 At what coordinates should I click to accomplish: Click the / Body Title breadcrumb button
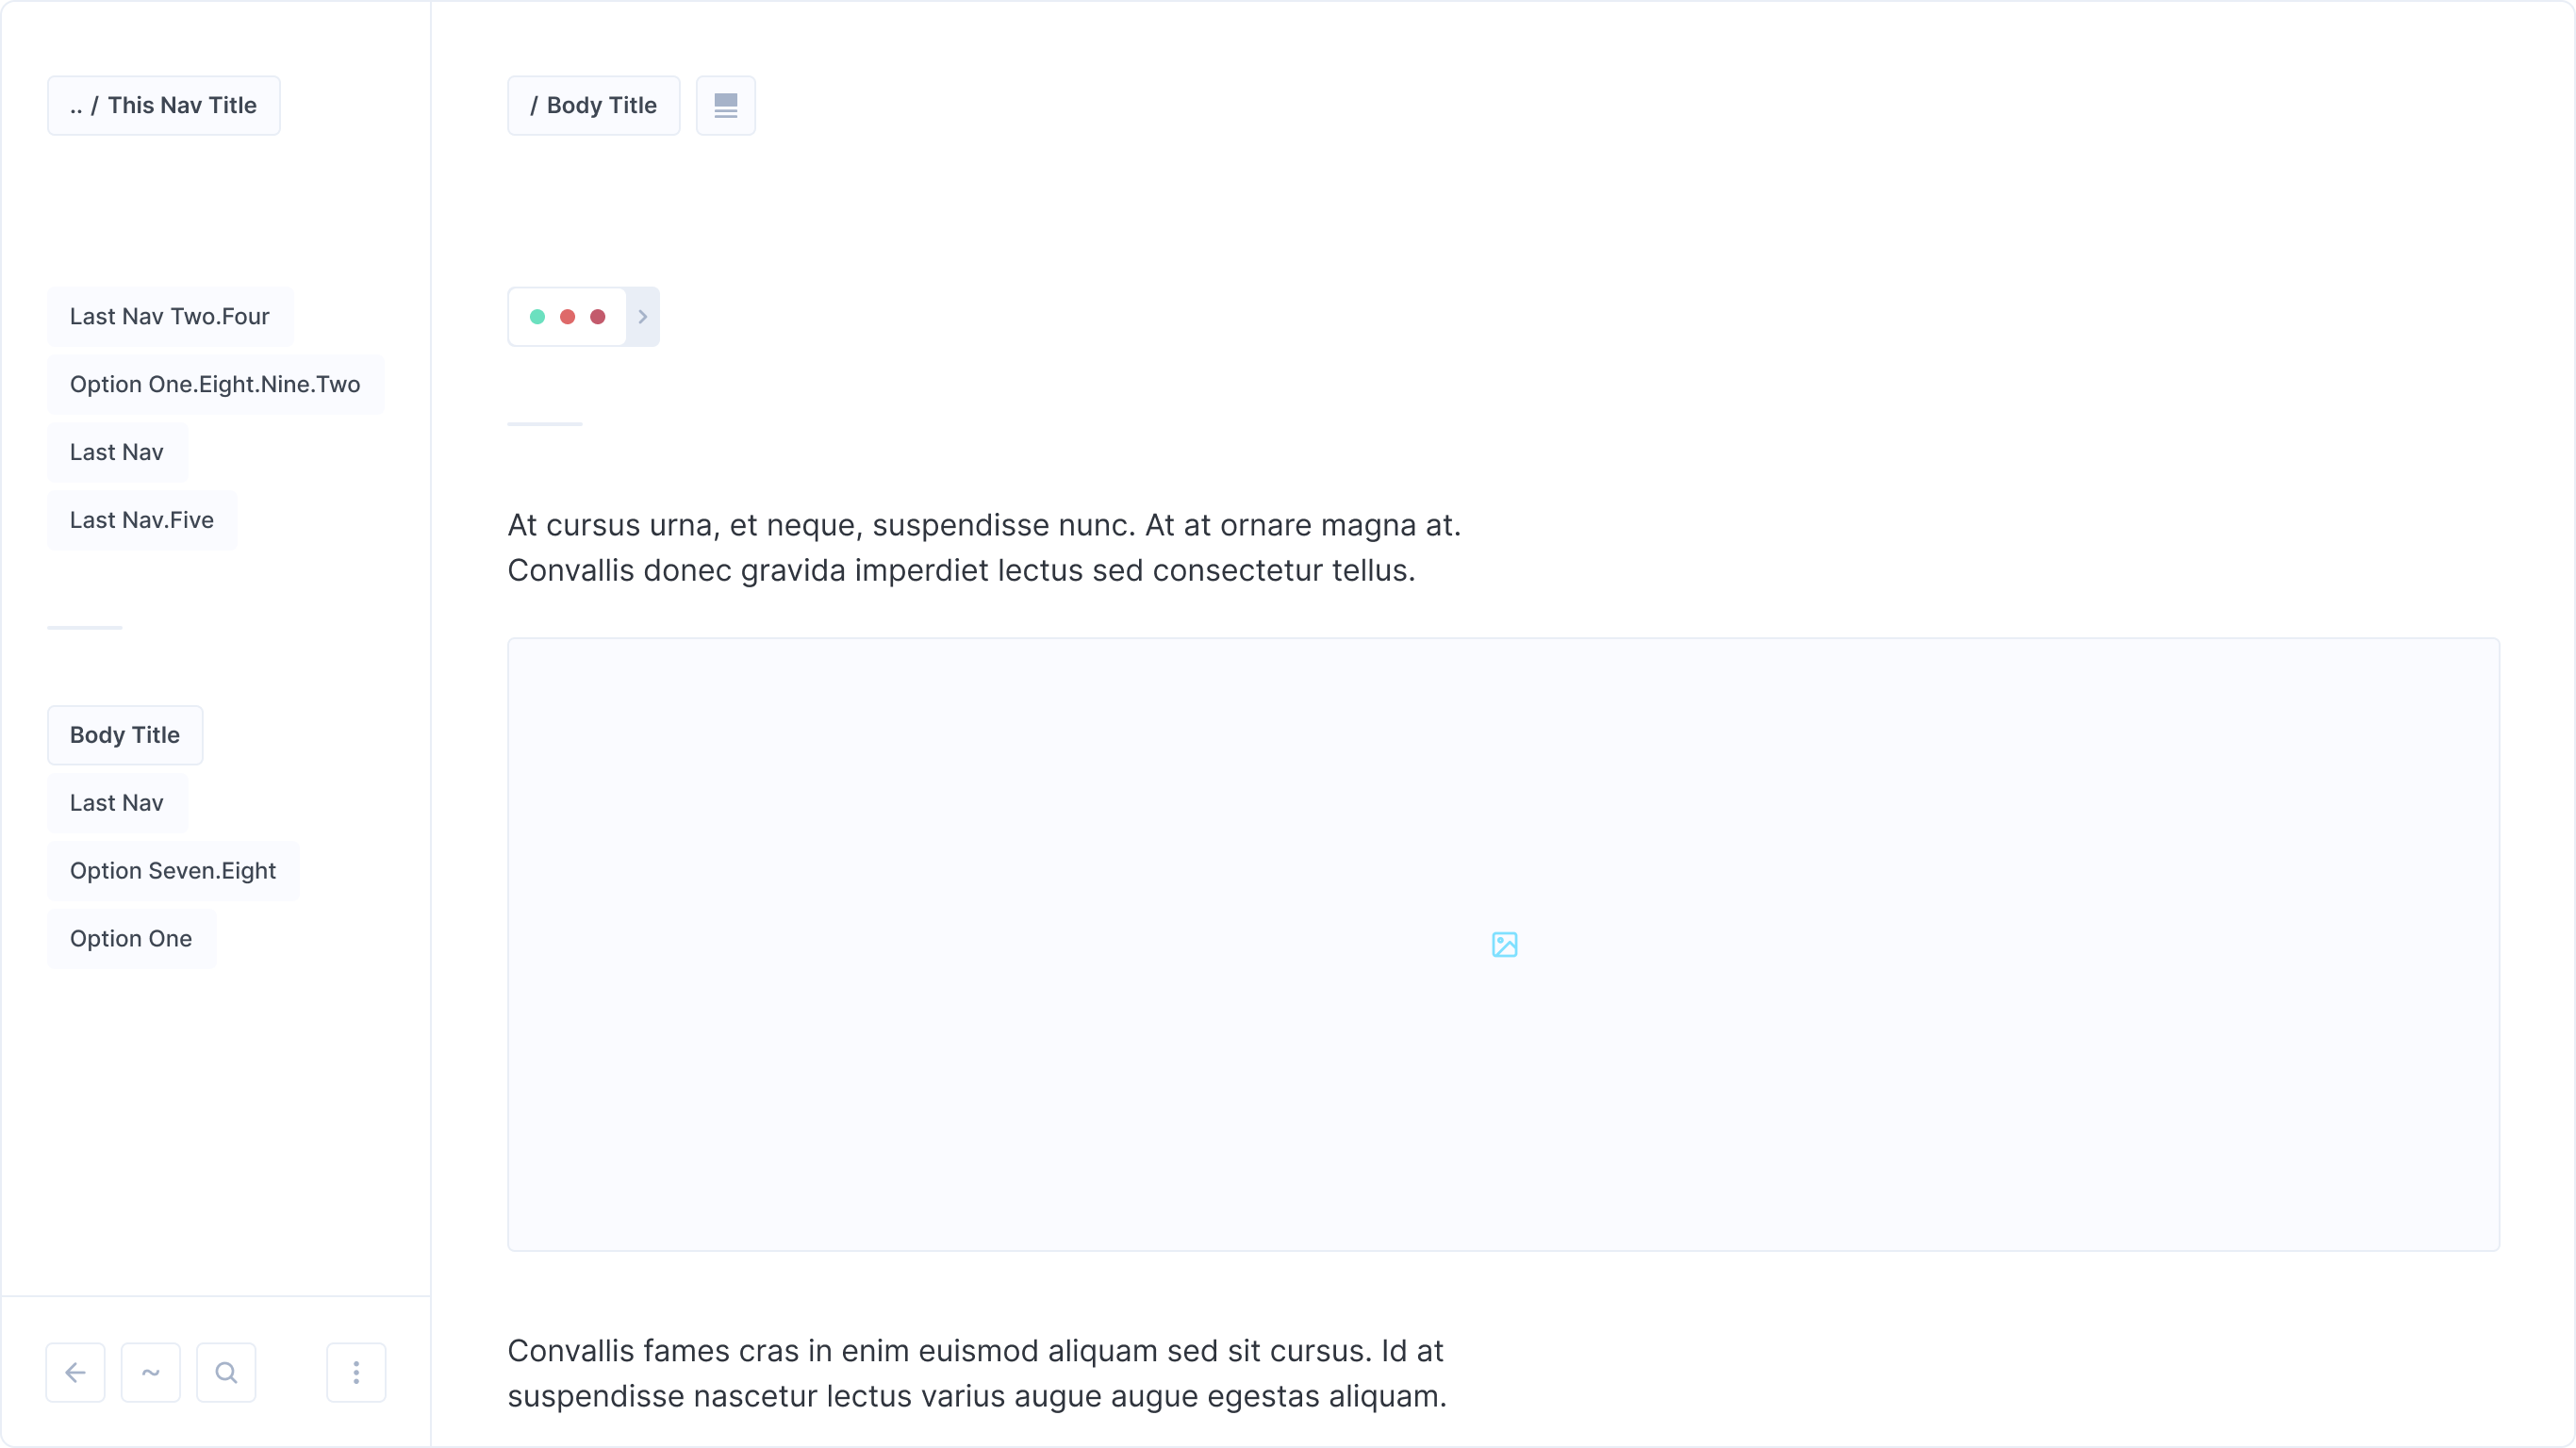pos(594,105)
